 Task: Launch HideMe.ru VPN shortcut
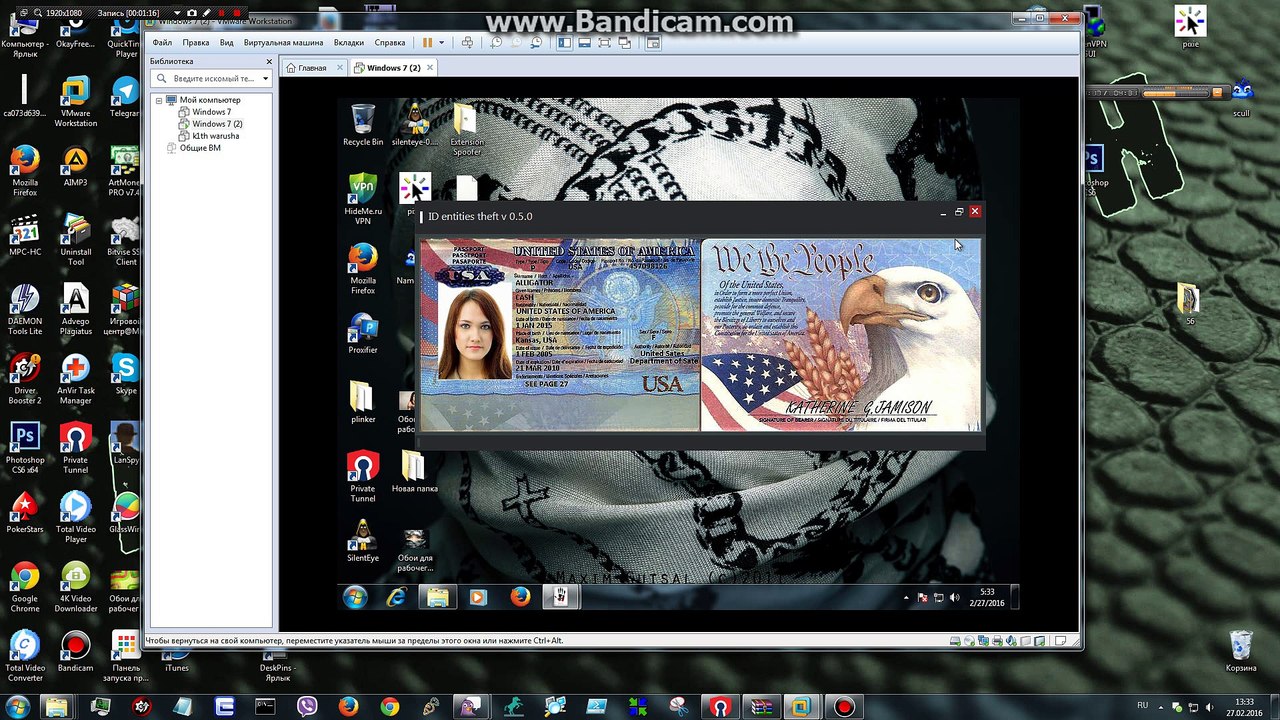click(363, 198)
